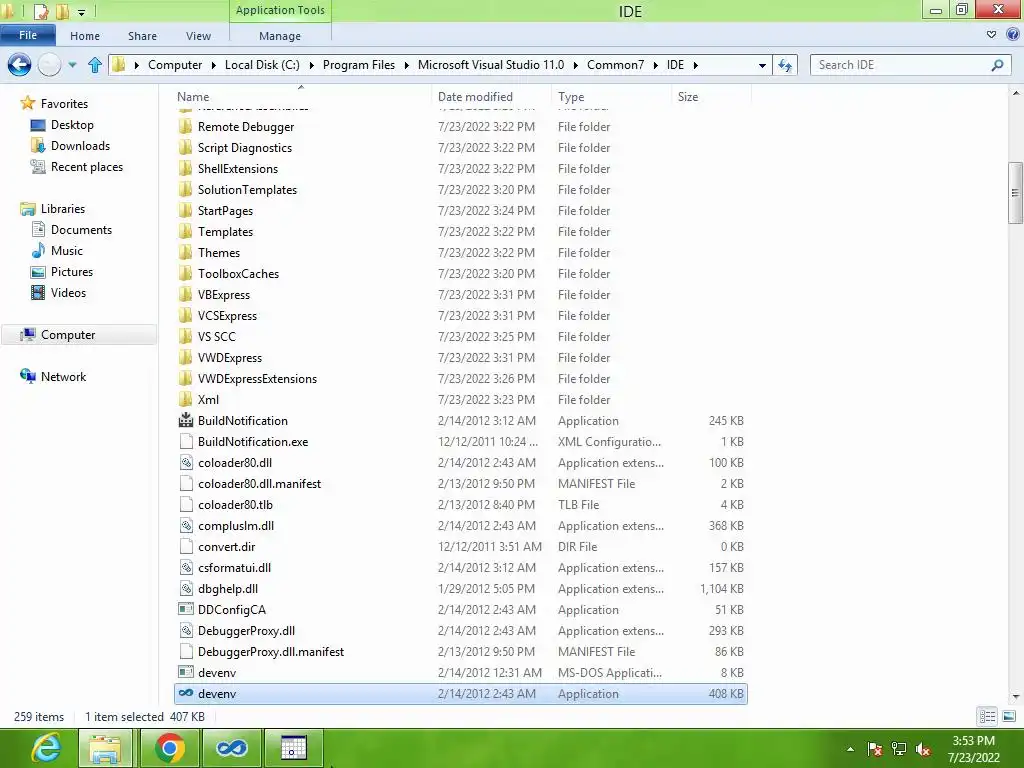This screenshot has width=1024, height=768.
Task: Expand the breadcrumb arrow after Common7
Action: pyautogui.click(x=656, y=65)
